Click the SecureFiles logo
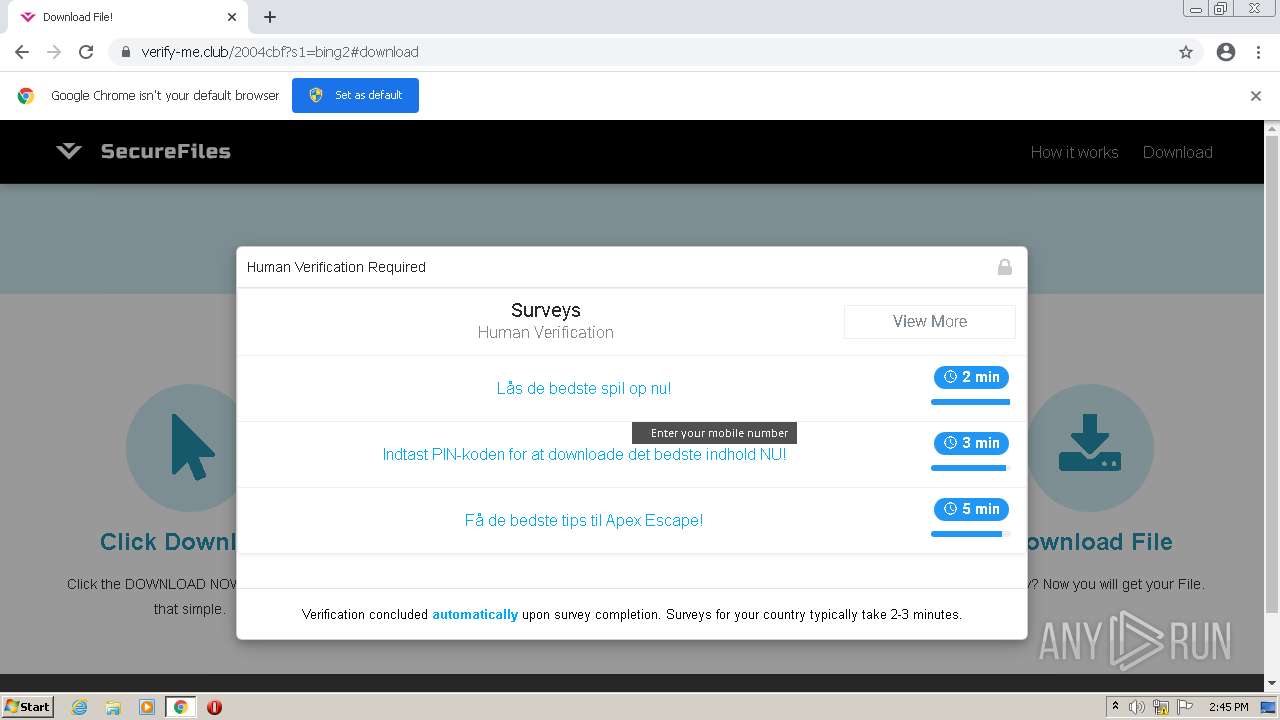The height and width of the screenshot is (720, 1280). click(143, 152)
